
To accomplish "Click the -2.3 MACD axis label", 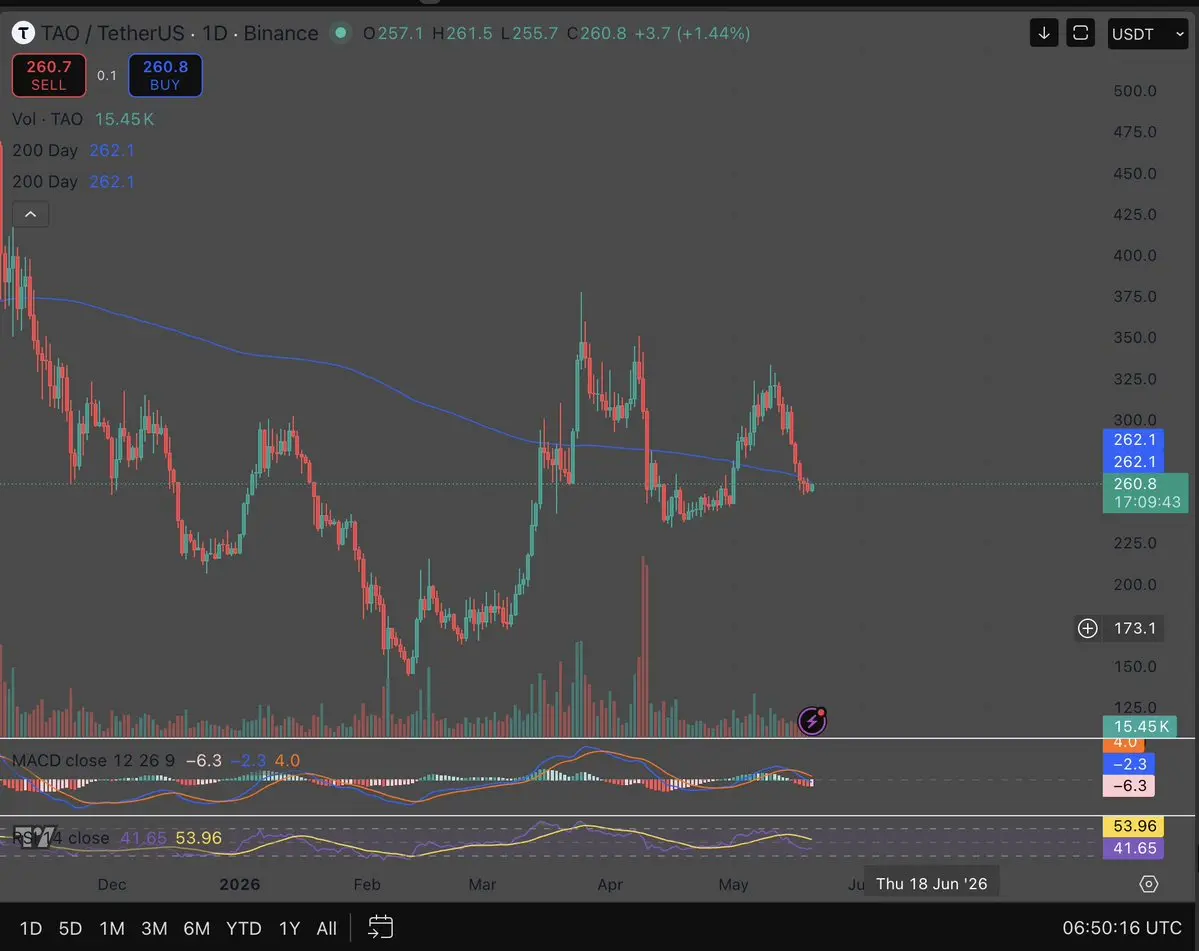I will point(1129,764).
